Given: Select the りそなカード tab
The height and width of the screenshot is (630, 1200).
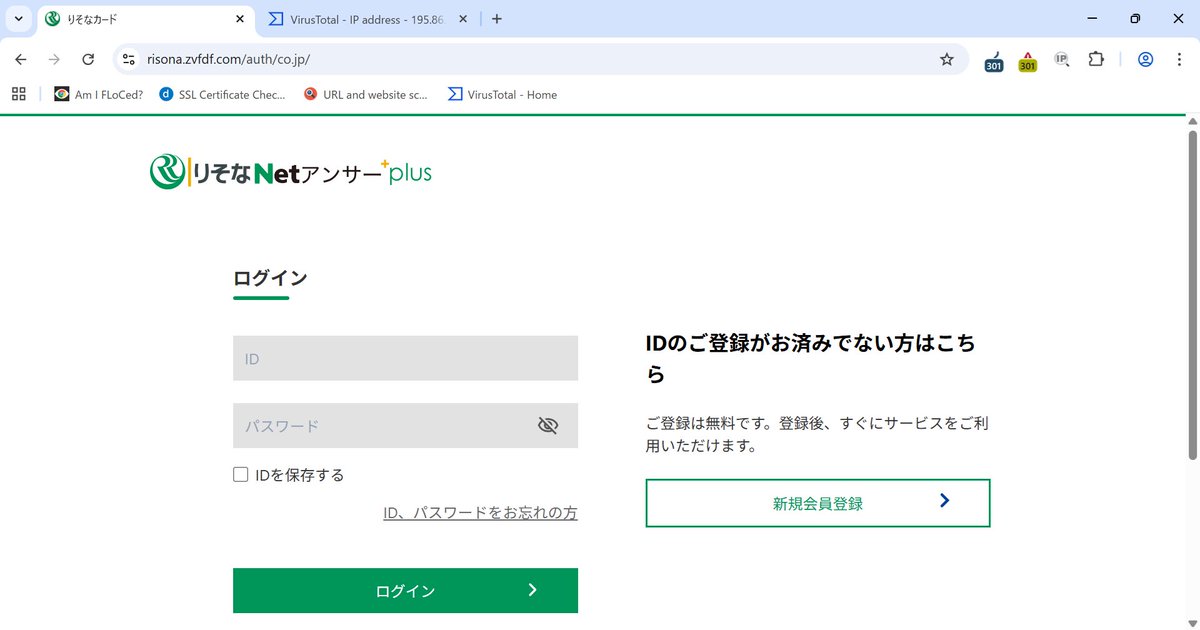Looking at the screenshot, I should 140,18.
